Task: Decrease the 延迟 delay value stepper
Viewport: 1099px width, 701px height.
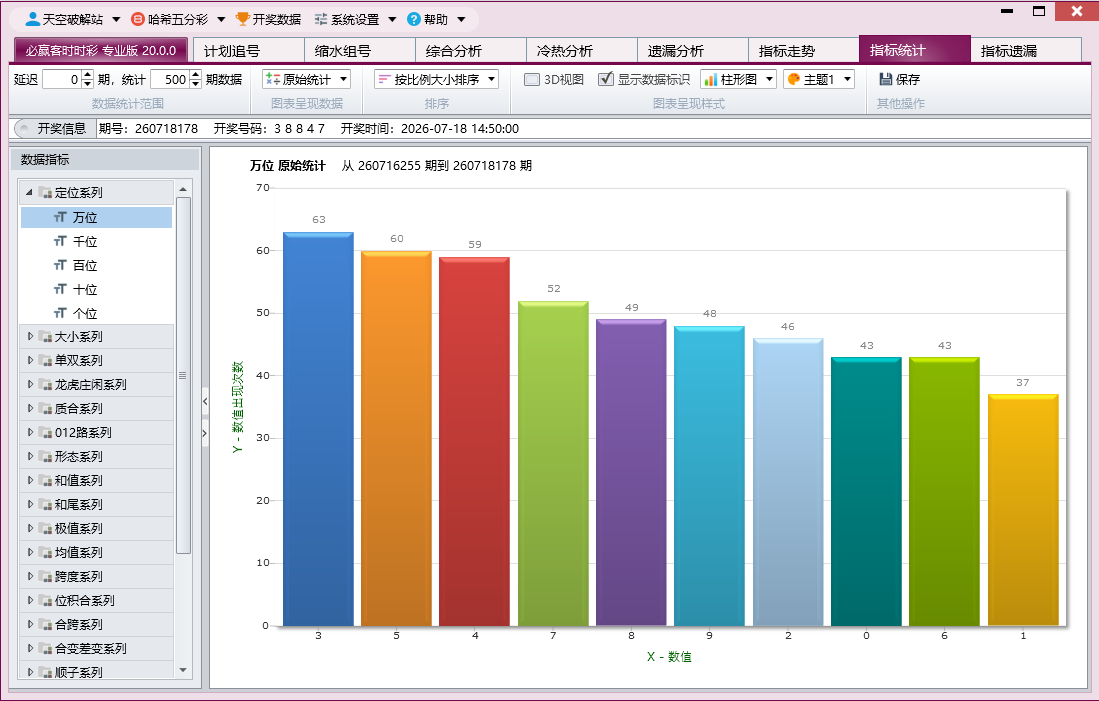Action: (87, 84)
